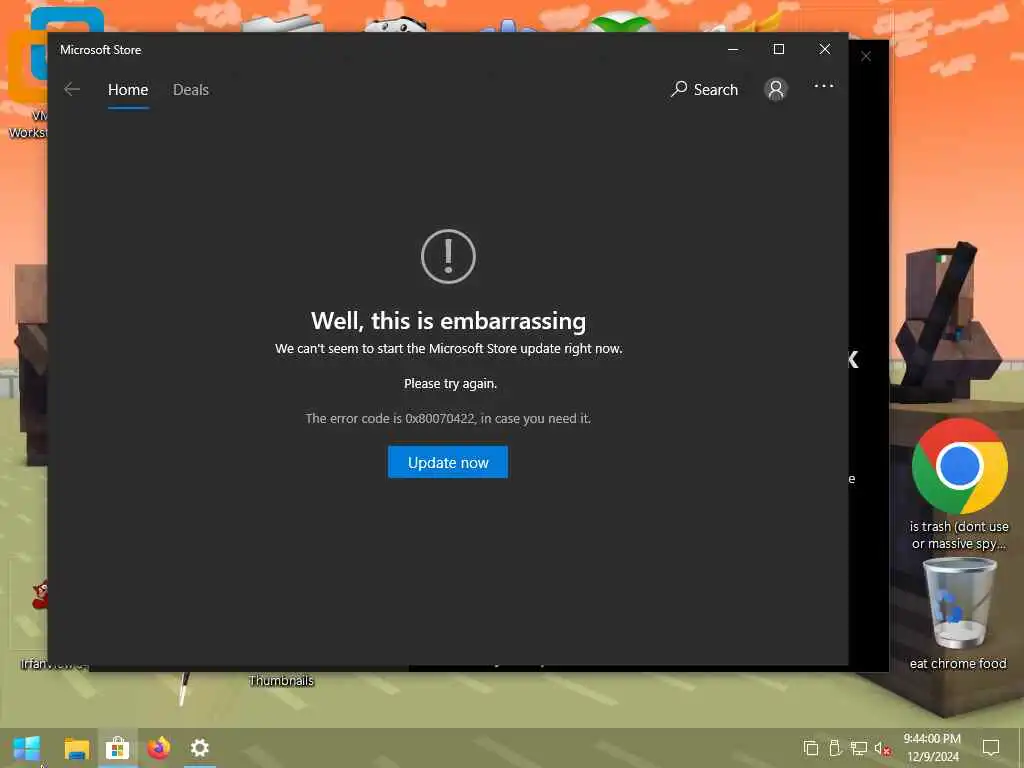Open the Chrome desktop shortcut
Viewport: 1024px width, 768px height.
(x=959, y=466)
